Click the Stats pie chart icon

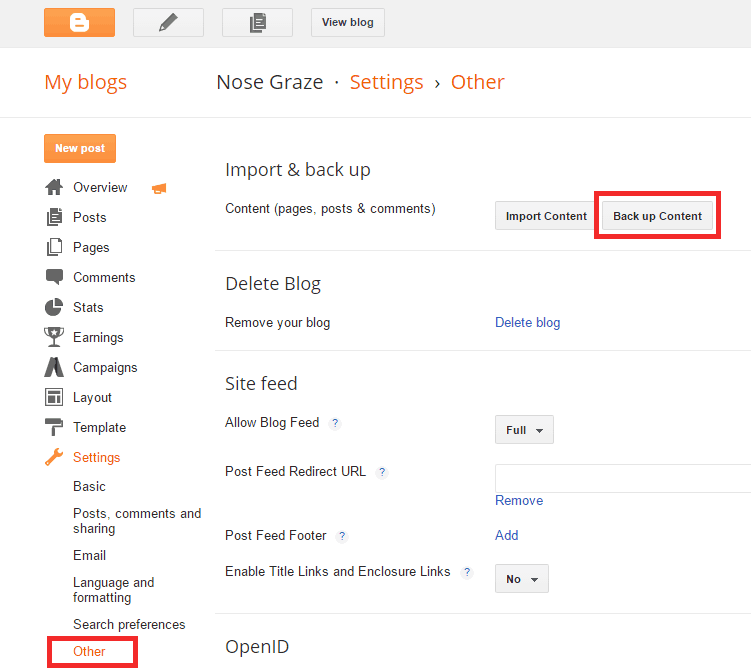coord(54,307)
